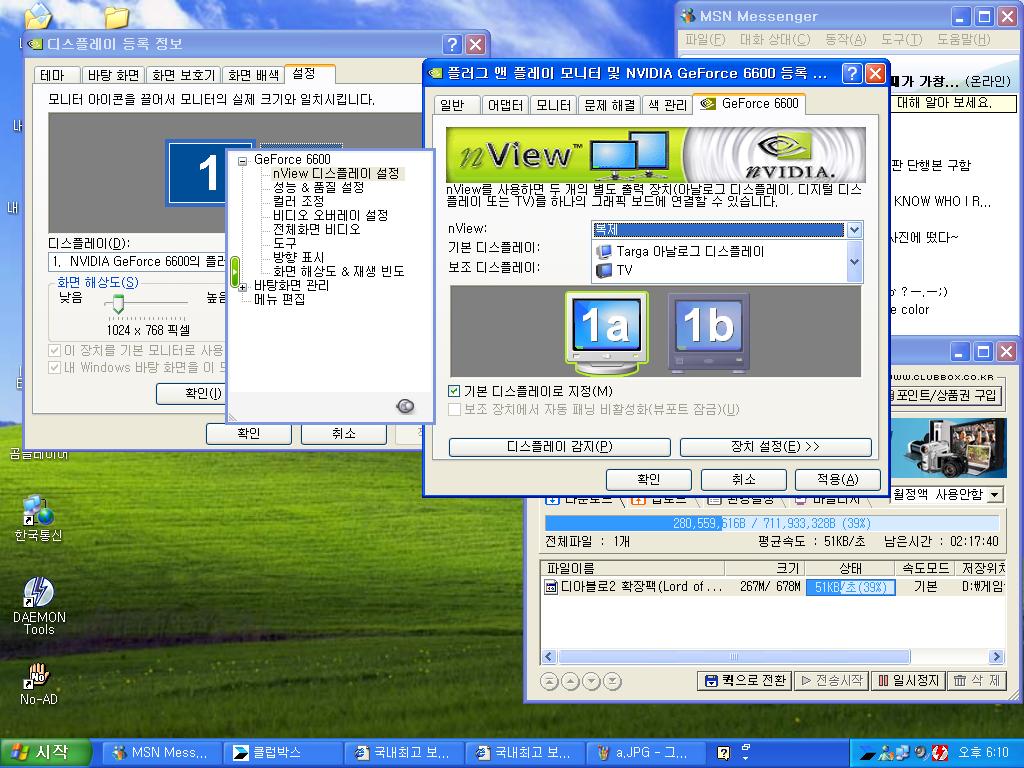This screenshot has height=768, width=1024.
Task: Open the 파일(F) menu in MSN Messenger
Action: (x=705, y=40)
